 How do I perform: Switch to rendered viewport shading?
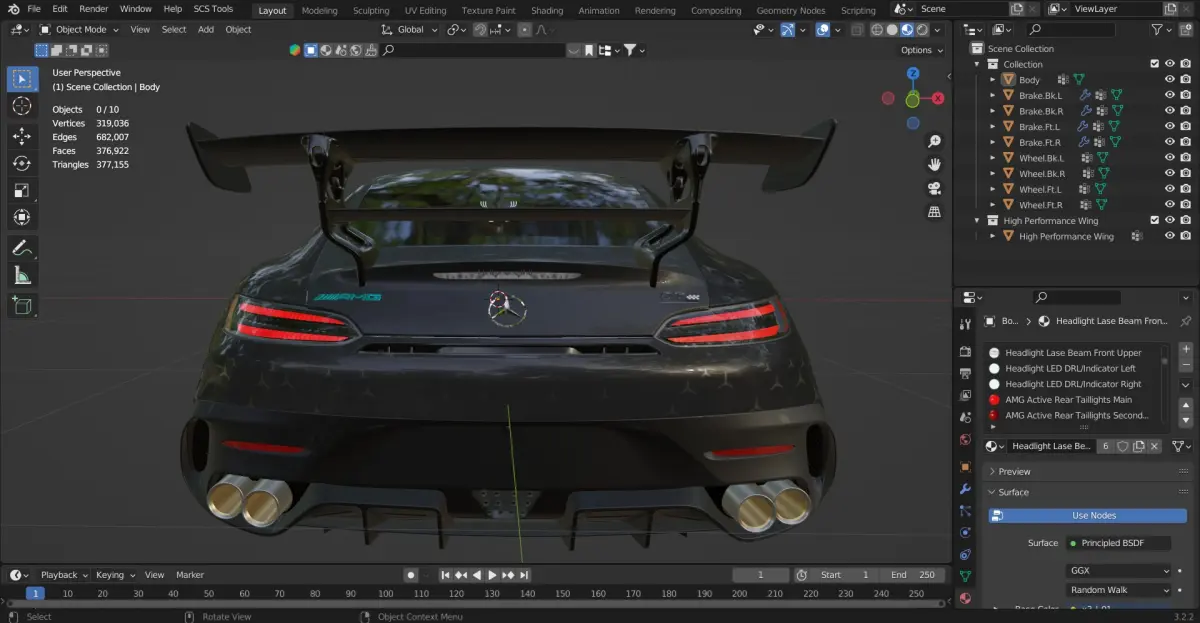point(922,30)
